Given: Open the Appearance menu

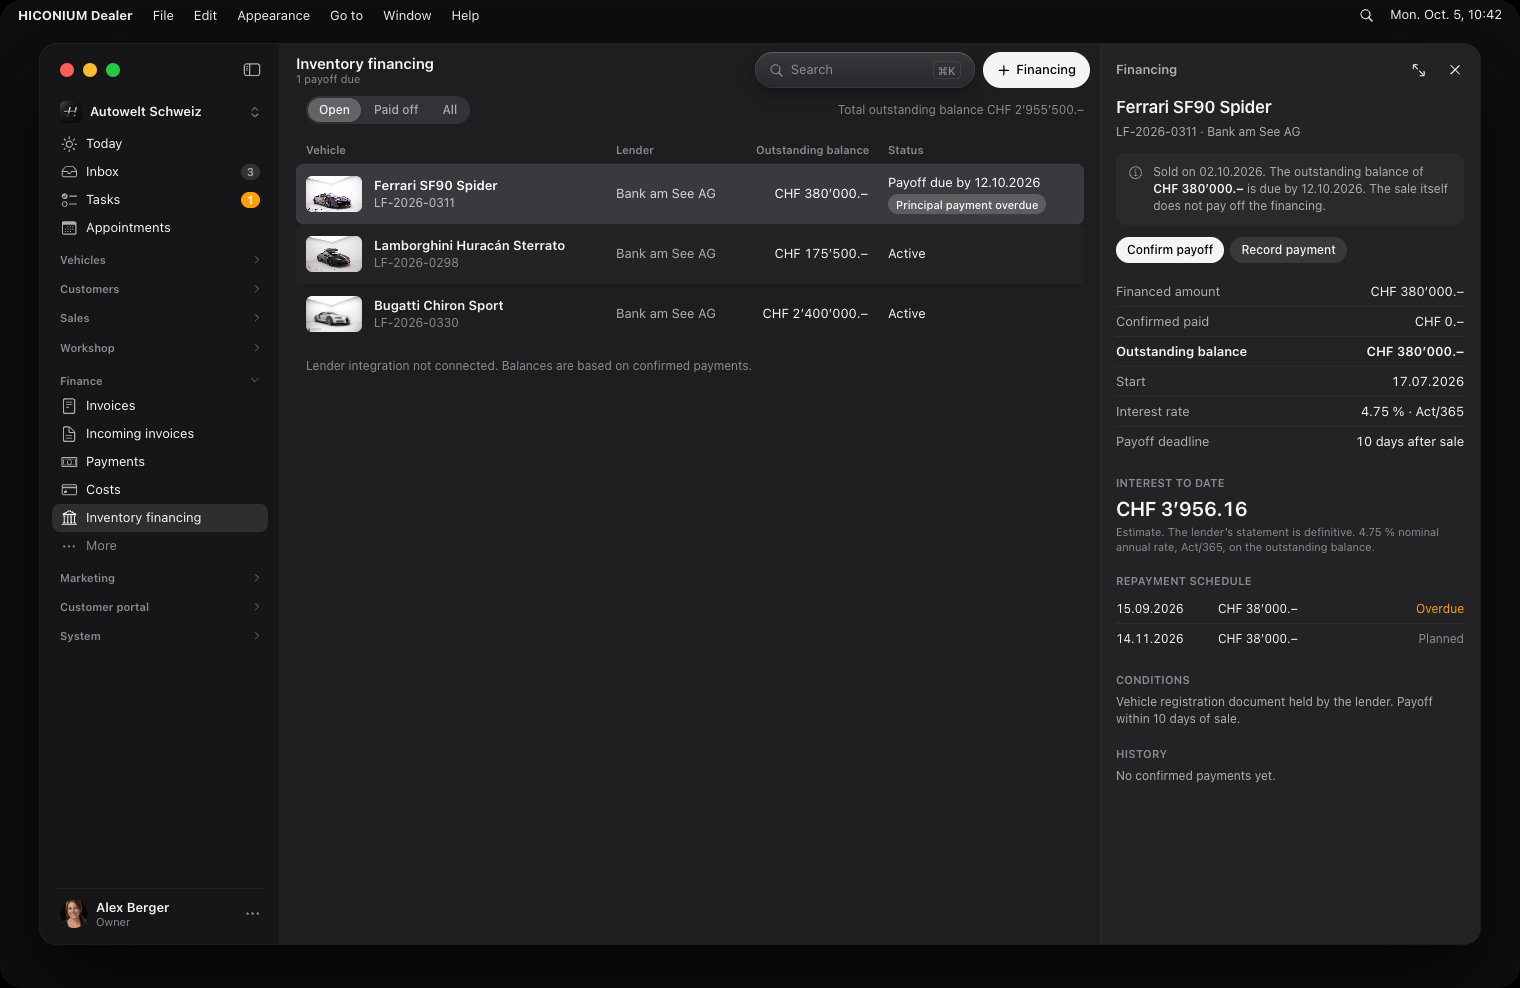Looking at the screenshot, I should (x=273, y=16).
